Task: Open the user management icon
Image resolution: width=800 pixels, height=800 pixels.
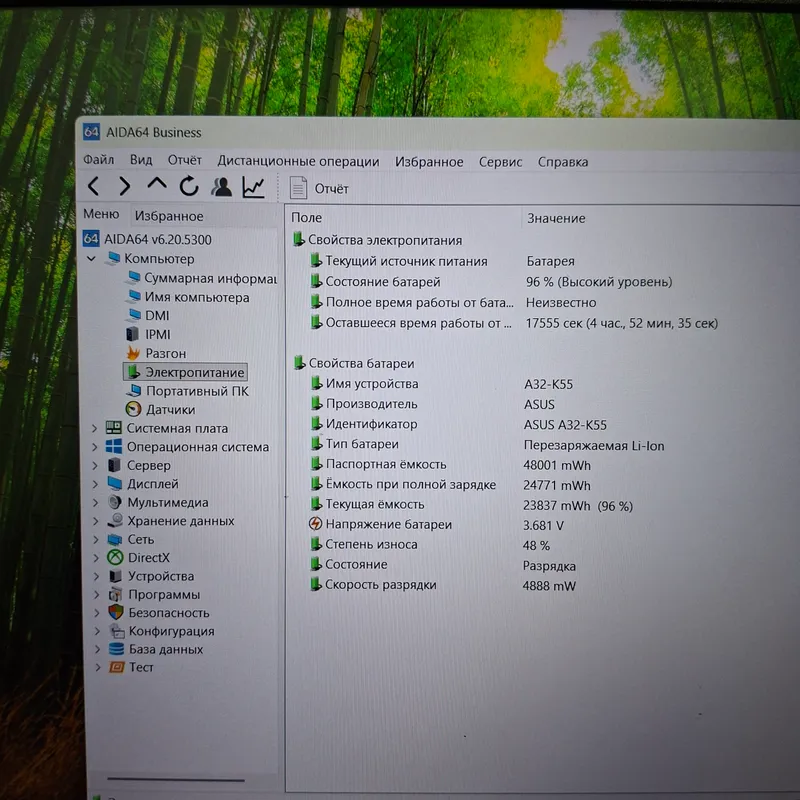Action: click(221, 187)
